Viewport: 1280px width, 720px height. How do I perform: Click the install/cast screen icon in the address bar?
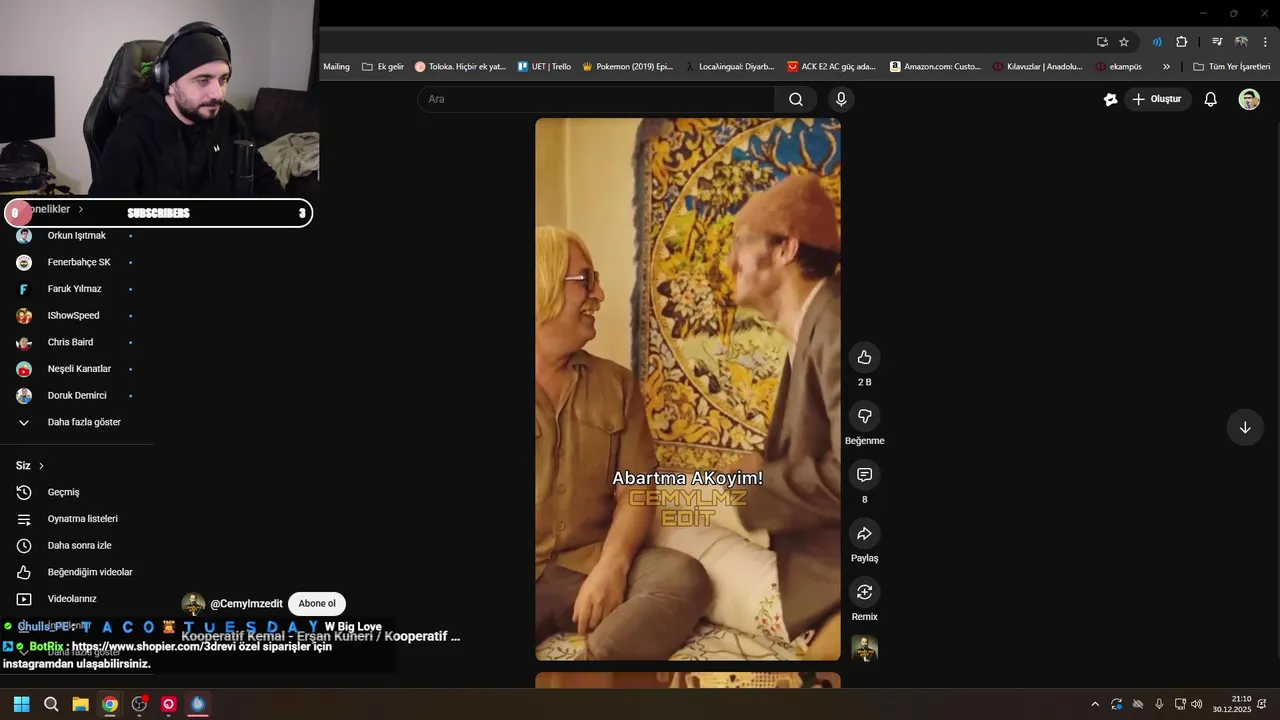(1102, 42)
